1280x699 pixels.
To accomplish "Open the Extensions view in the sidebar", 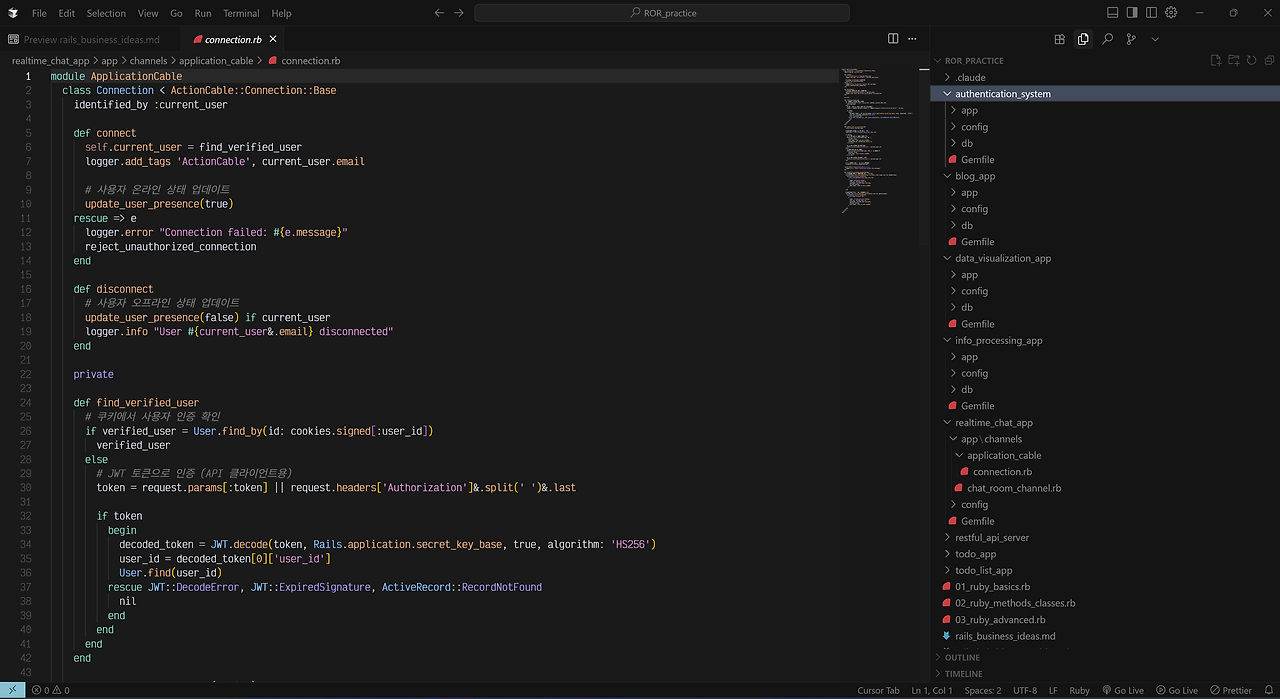I will point(1059,39).
